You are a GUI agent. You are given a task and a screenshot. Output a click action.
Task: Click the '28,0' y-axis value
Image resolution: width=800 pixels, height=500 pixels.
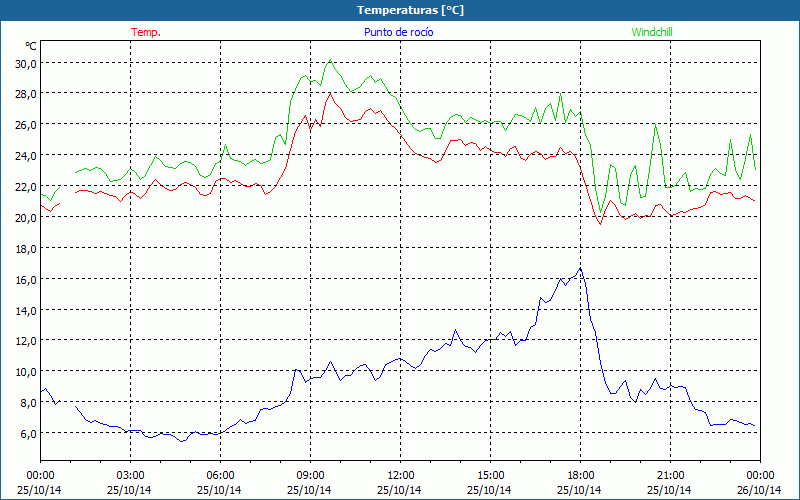click(x=26, y=94)
